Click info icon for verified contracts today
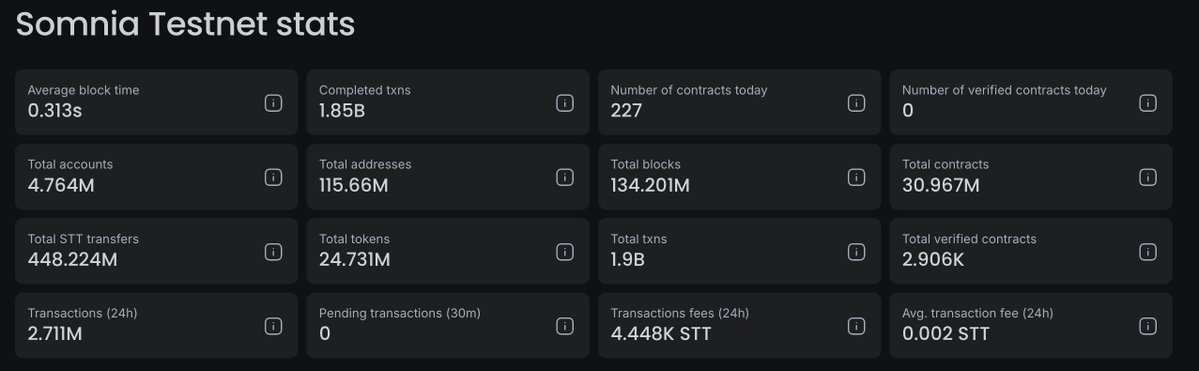 tap(1148, 103)
